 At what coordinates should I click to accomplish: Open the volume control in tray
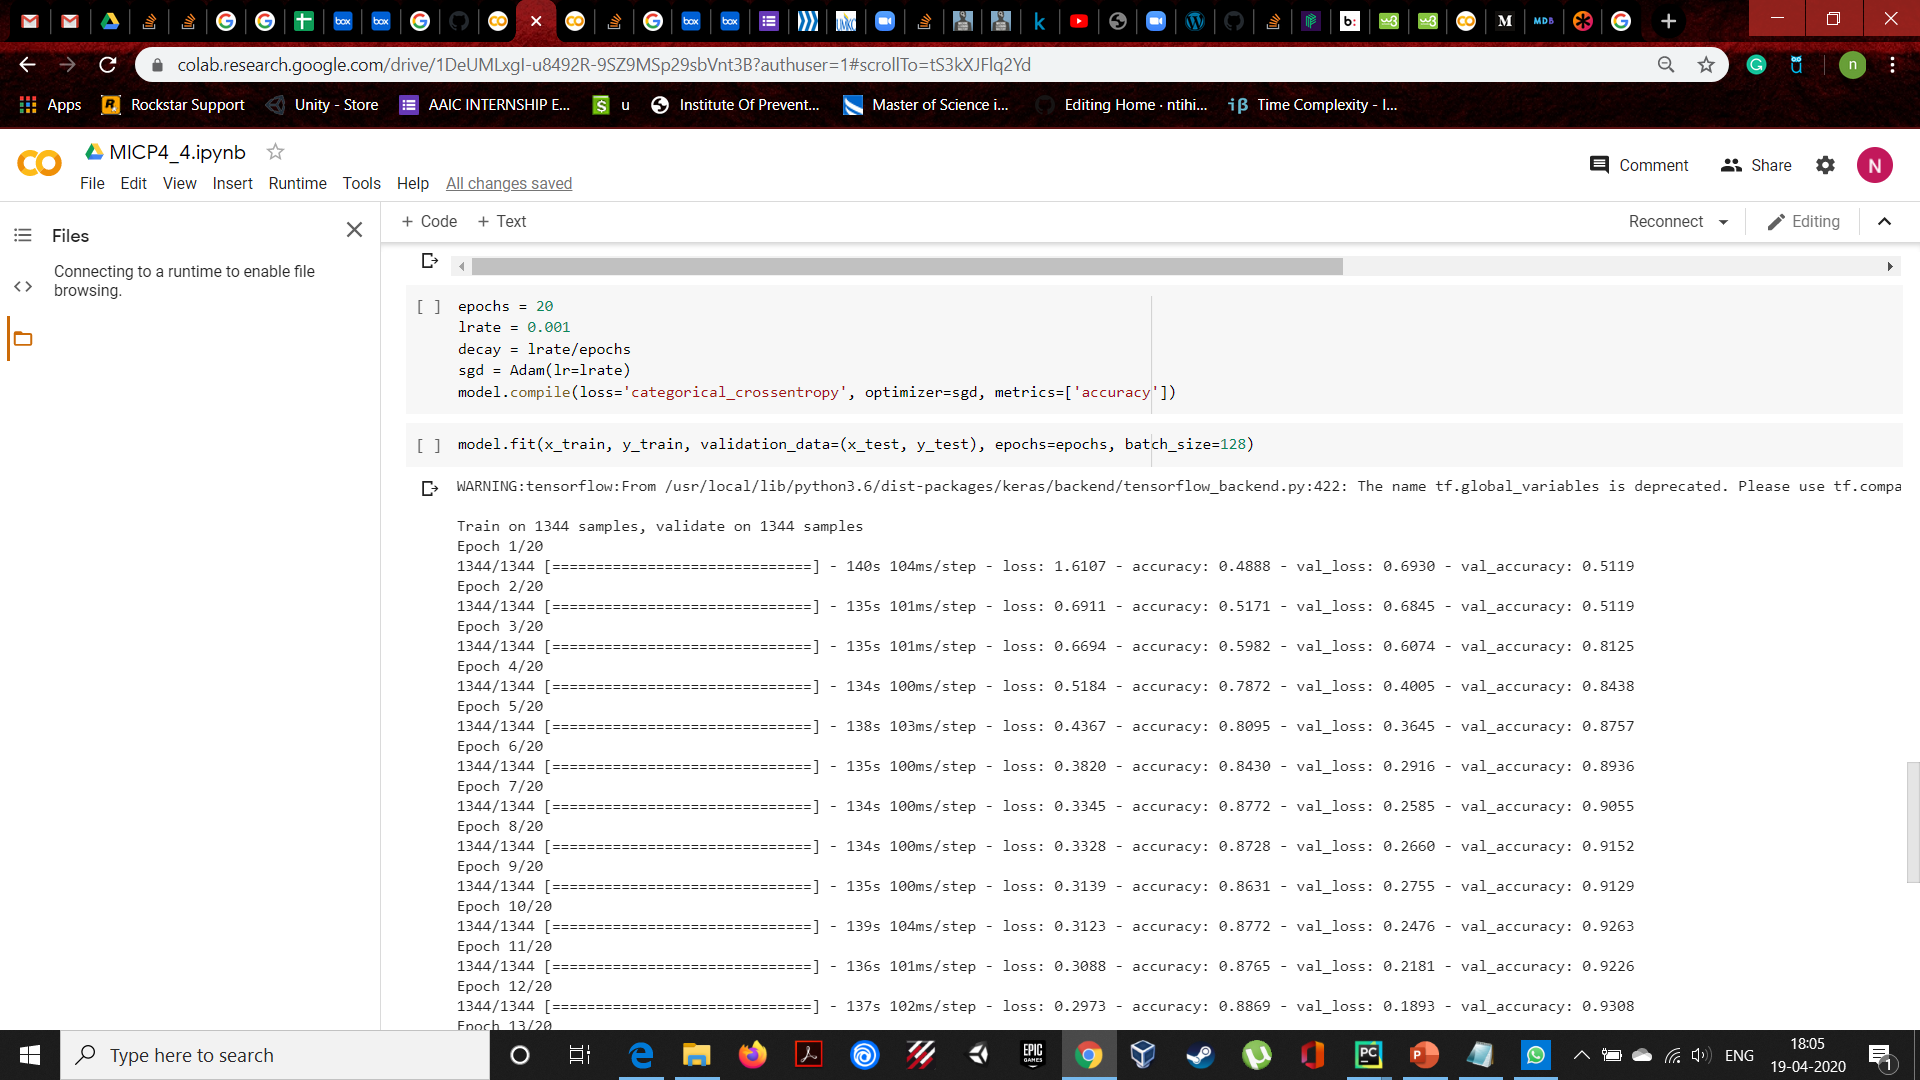pos(1700,1055)
